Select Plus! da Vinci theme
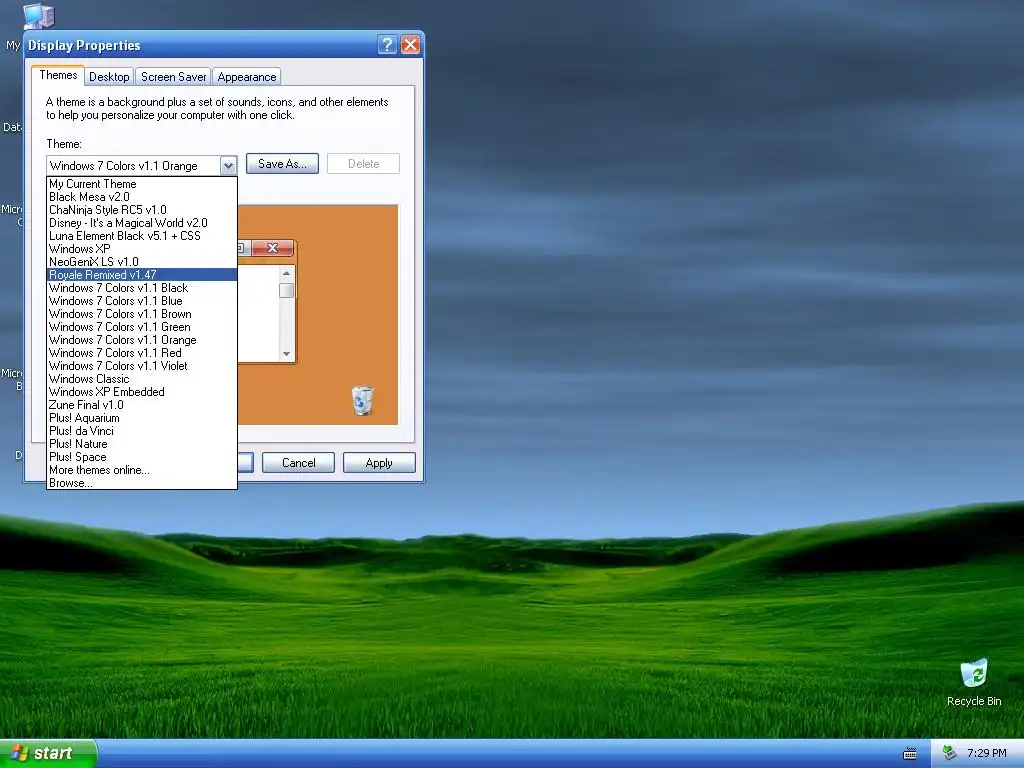1024x768 pixels. coord(142,431)
